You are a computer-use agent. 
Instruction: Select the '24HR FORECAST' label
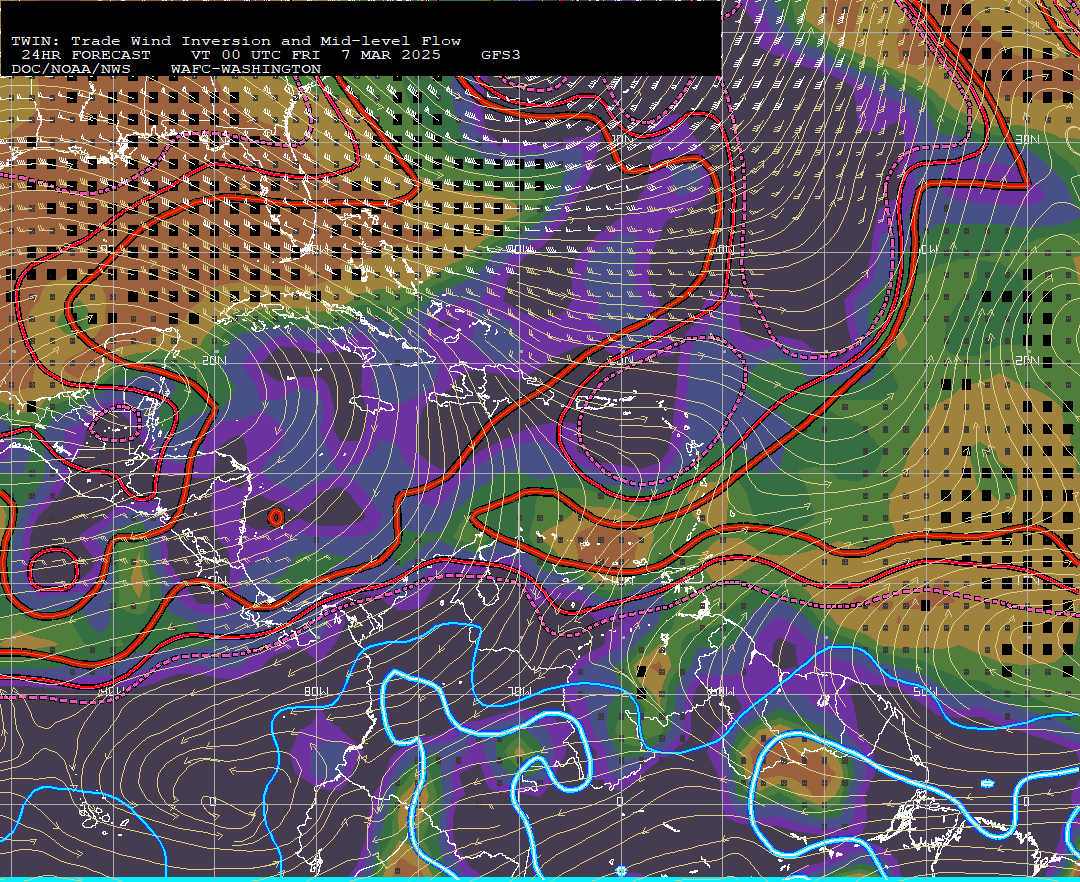[x=85, y=55]
